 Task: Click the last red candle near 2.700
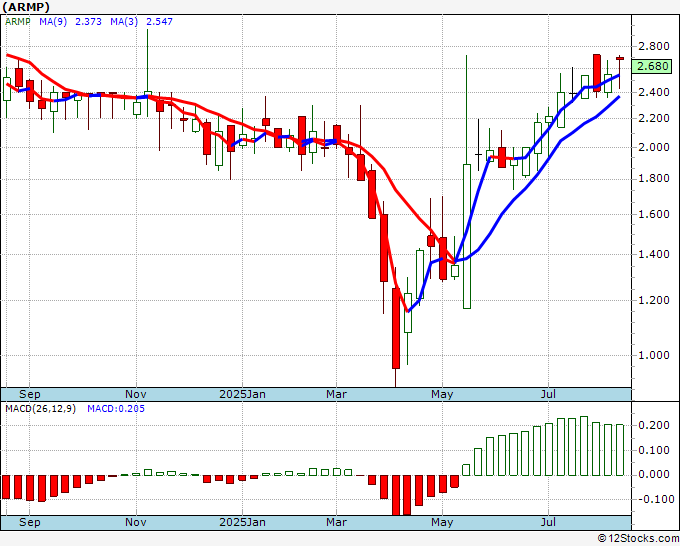620,58
